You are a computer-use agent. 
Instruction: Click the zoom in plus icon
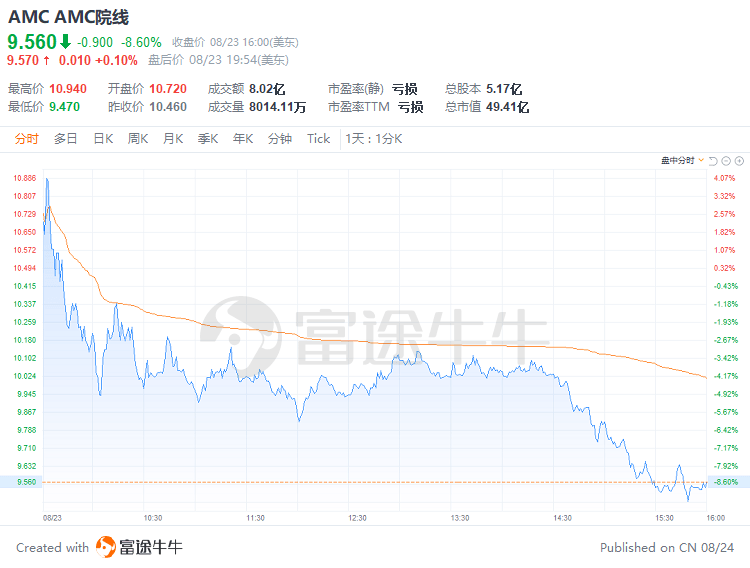tap(739, 161)
